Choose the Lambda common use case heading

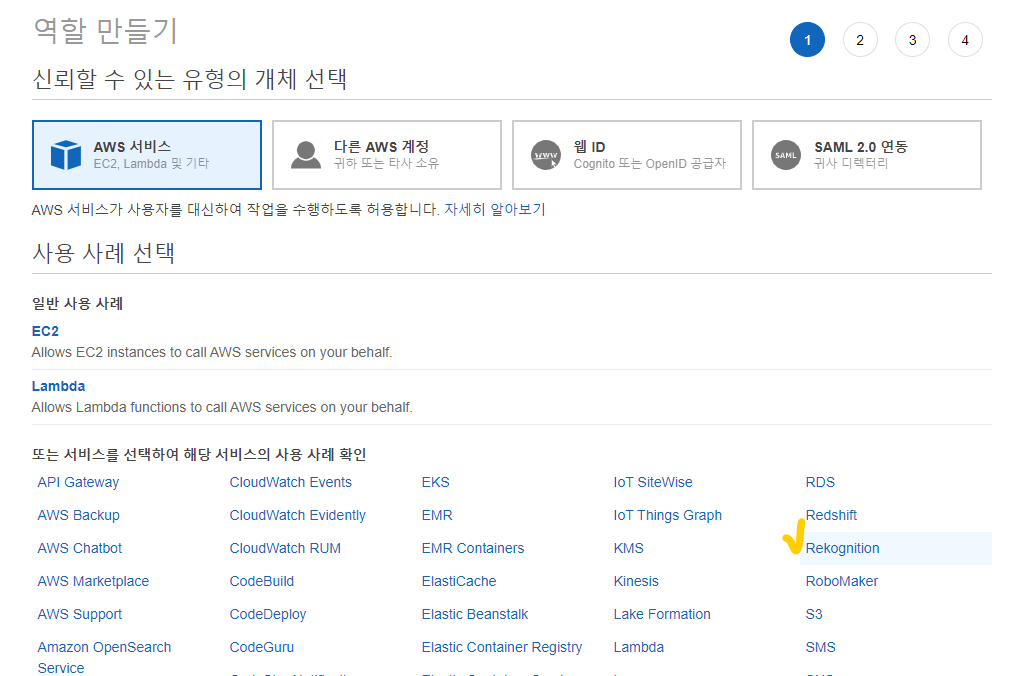click(59, 386)
